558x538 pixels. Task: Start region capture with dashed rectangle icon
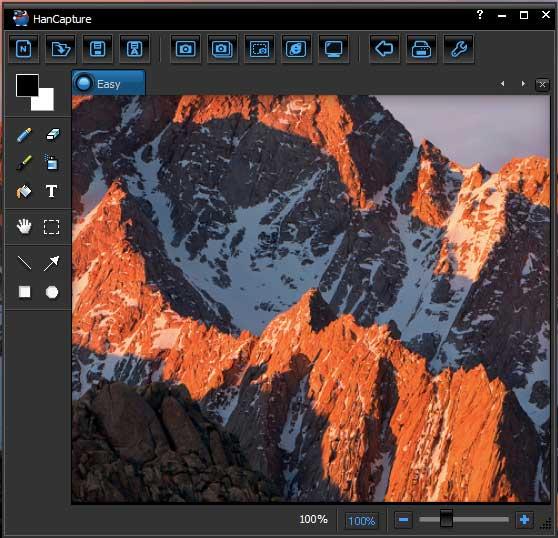259,49
